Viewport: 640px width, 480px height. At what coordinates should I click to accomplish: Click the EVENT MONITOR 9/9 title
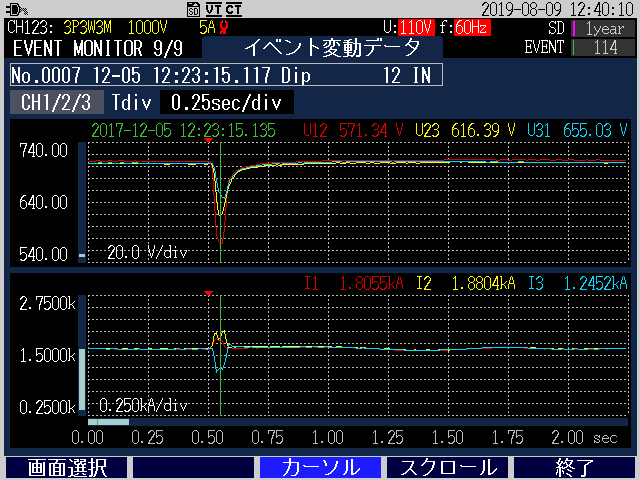coord(98,48)
